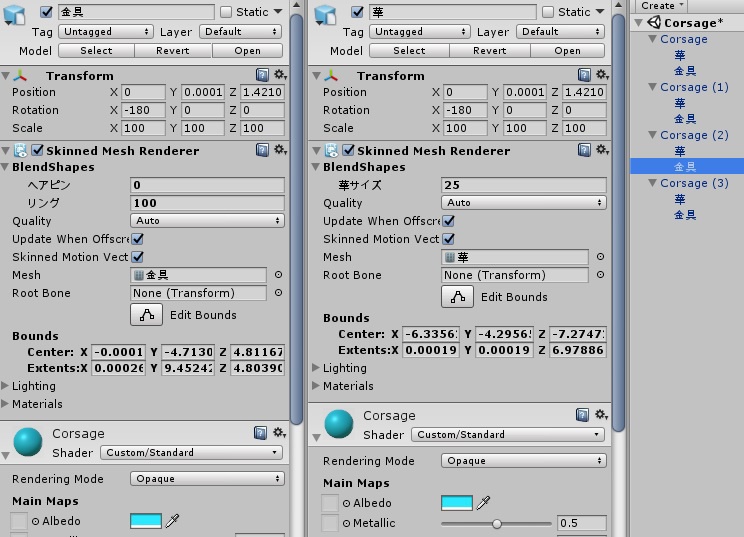Click model Revert button in 華 inspector

point(490,51)
